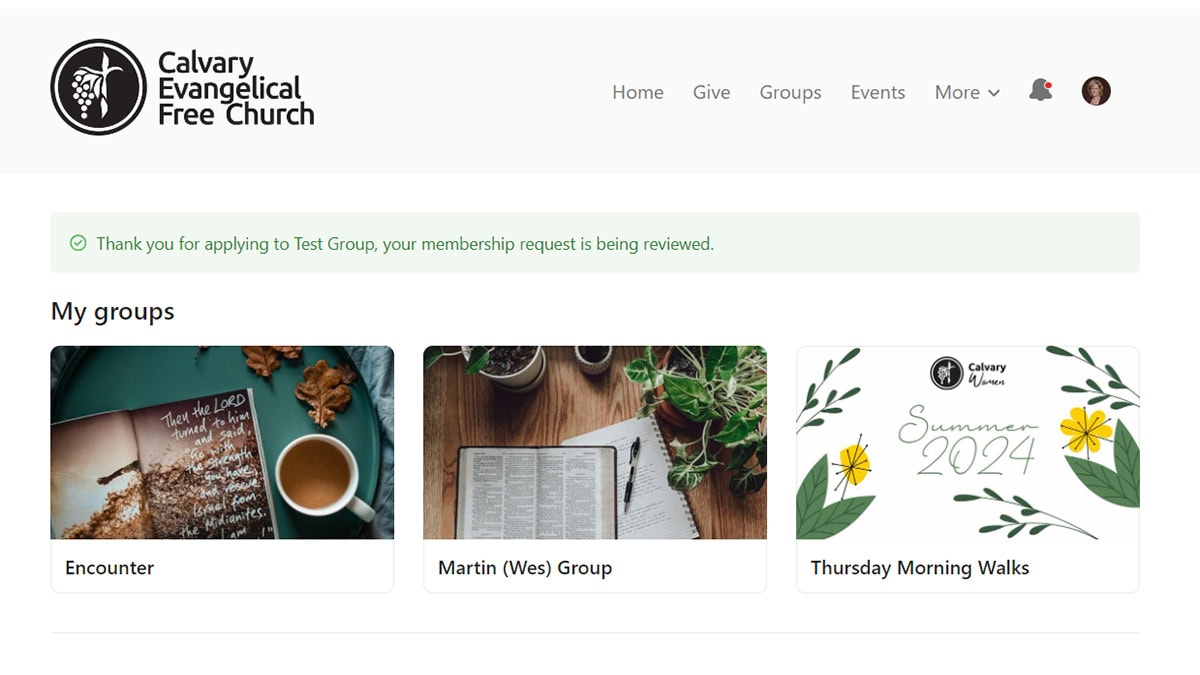The image size is (1200, 675).
Task: Open the user profile avatar
Action: (1096, 91)
